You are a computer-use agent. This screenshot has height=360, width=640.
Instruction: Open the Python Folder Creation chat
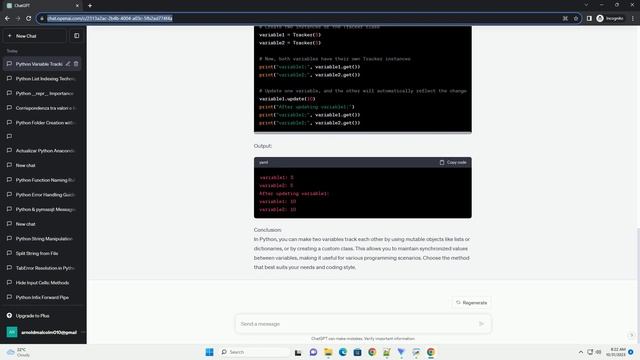(42, 123)
